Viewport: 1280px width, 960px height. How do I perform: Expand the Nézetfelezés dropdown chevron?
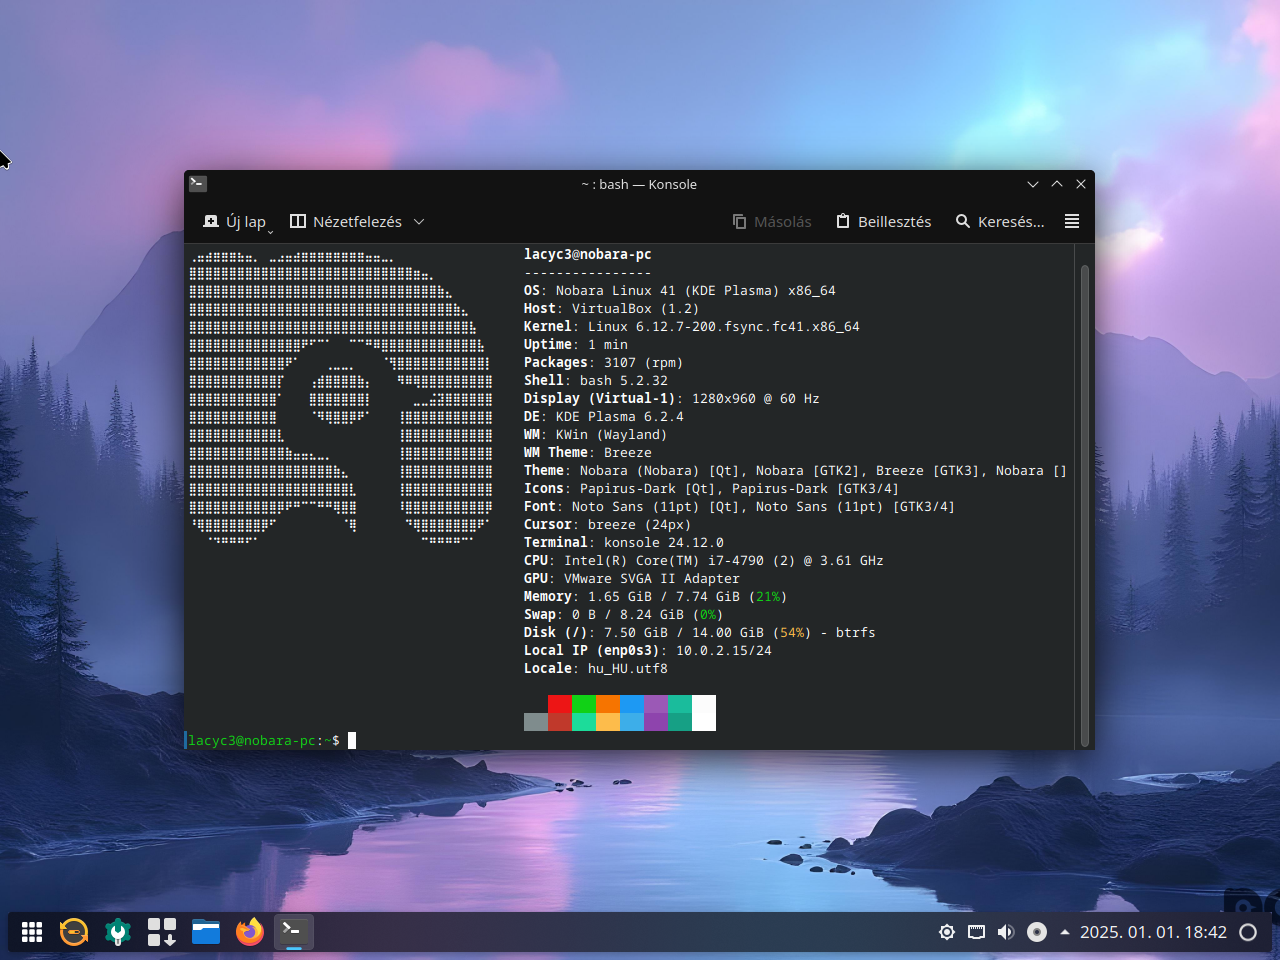[419, 221]
